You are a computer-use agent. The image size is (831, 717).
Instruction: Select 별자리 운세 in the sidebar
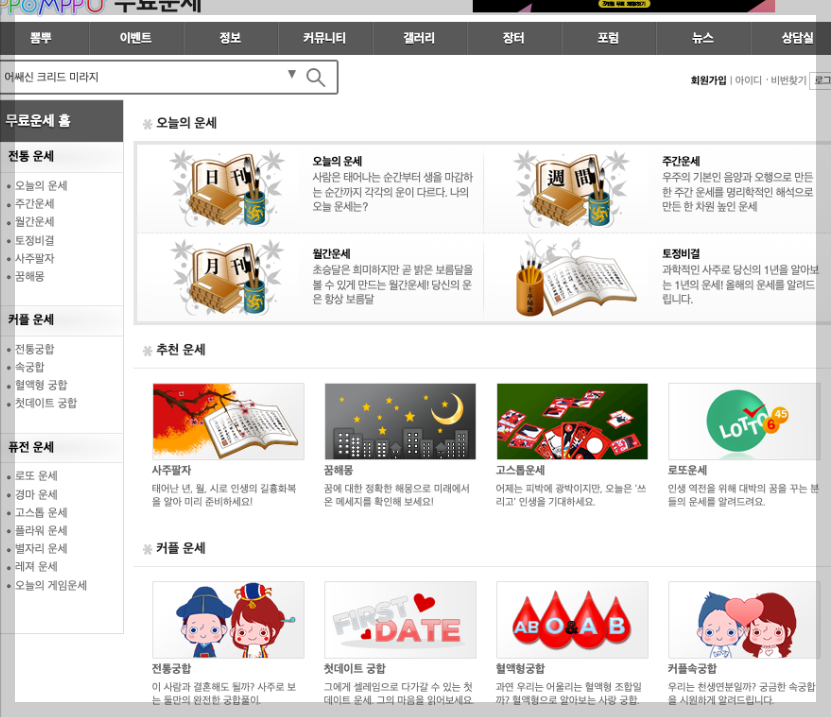(41, 548)
